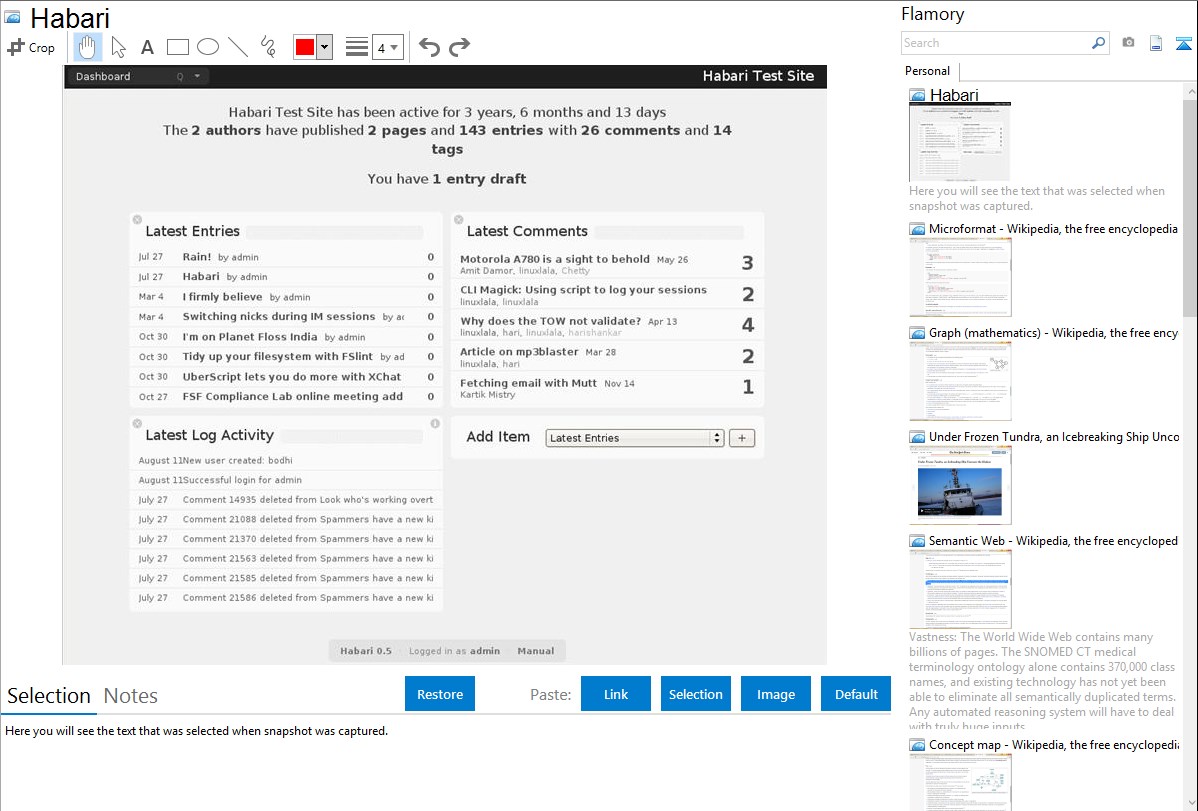Open the Habari snapshot thumbnail
1198x811 pixels.
tap(960, 141)
